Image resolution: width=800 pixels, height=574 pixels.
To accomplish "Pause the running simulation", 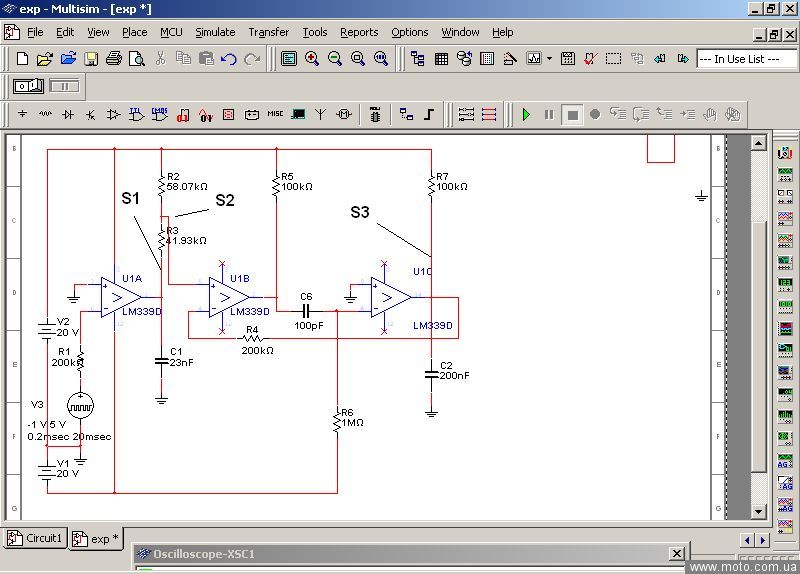I will tap(549, 114).
